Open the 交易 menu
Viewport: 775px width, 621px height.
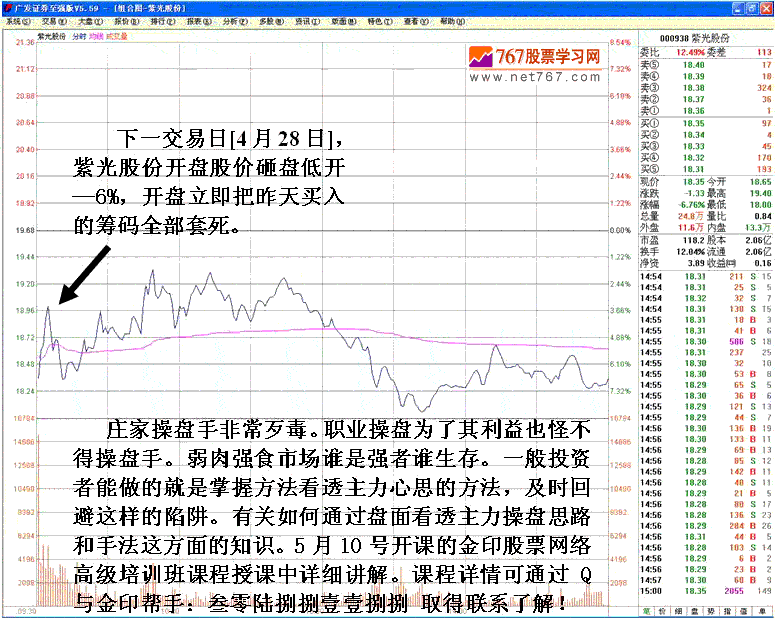click(x=52, y=20)
